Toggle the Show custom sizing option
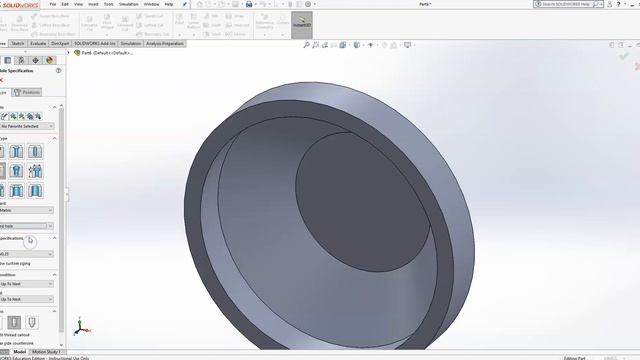 [x=15, y=263]
